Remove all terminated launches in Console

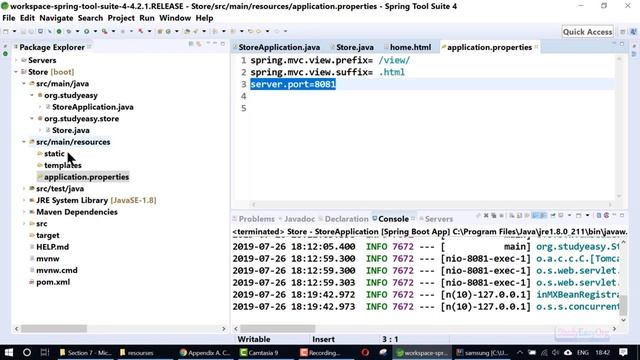(494, 216)
